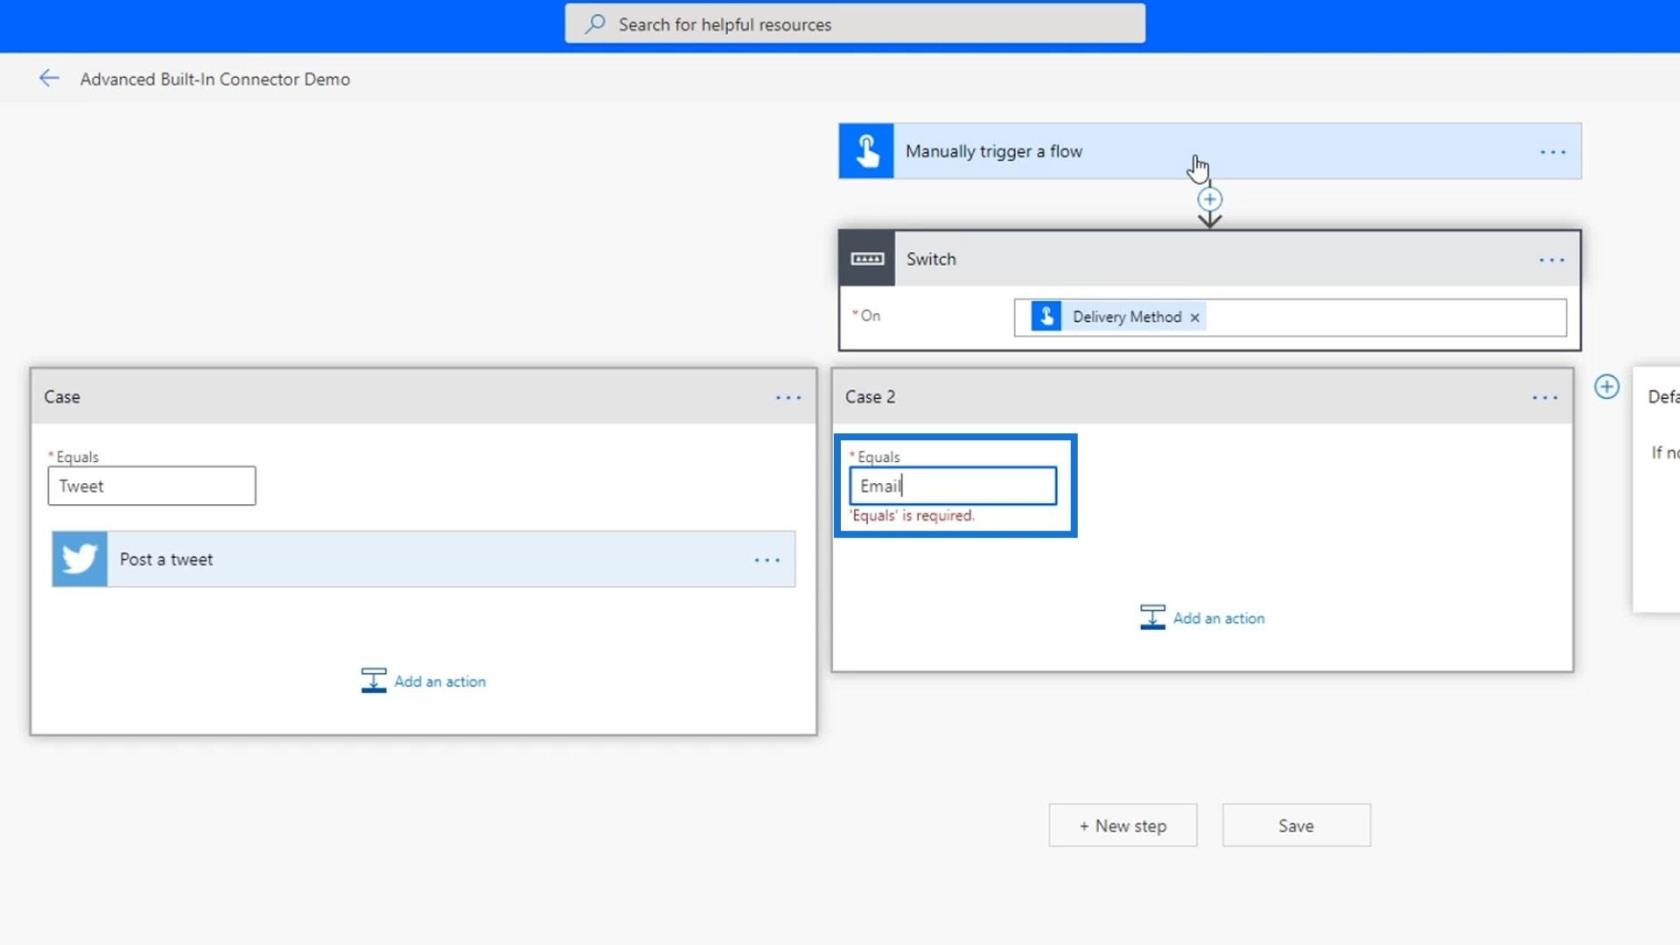The image size is (1680, 945).
Task: Go back using the left arrow
Action: [x=48, y=78]
